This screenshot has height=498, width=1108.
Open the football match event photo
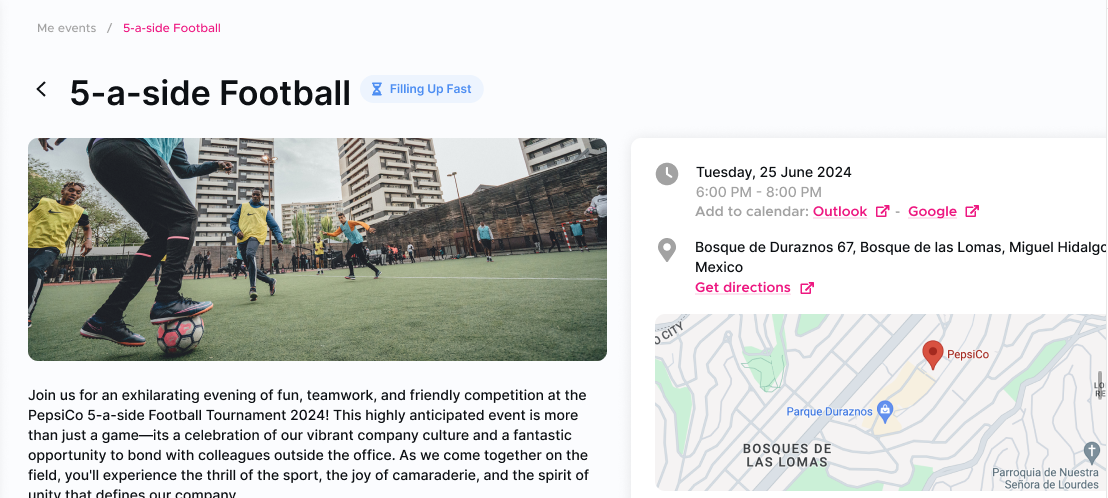pyautogui.click(x=317, y=249)
